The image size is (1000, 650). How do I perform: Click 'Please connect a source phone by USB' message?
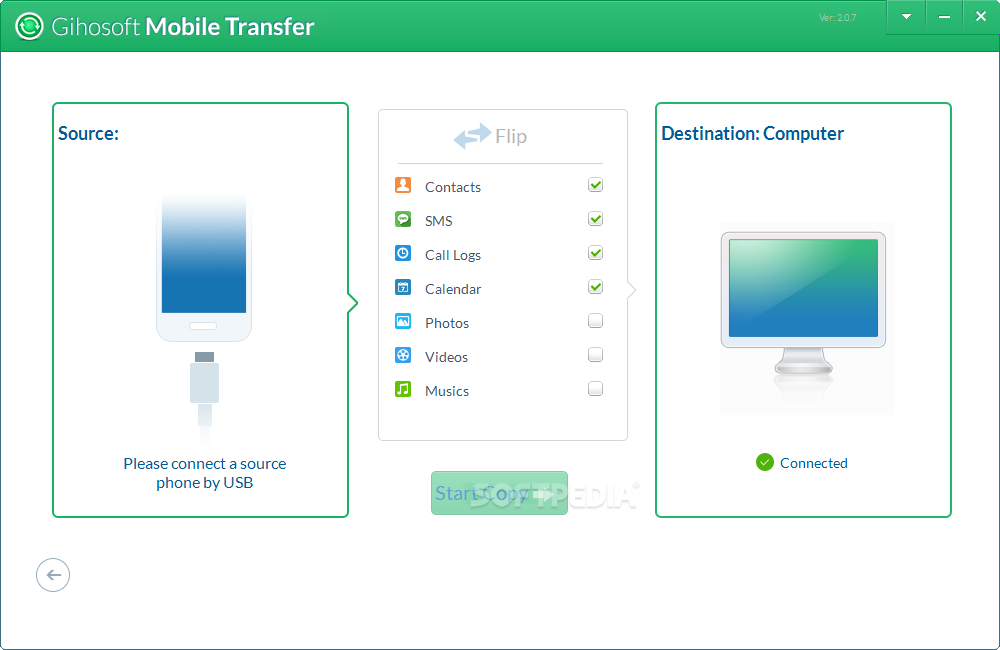click(x=205, y=473)
